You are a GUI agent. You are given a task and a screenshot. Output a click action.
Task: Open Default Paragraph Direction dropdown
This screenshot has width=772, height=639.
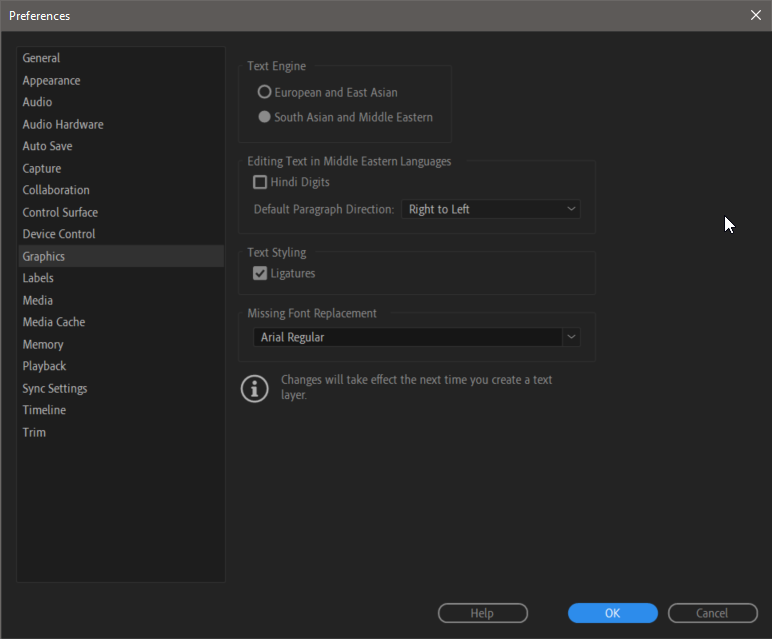click(x=491, y=209)
